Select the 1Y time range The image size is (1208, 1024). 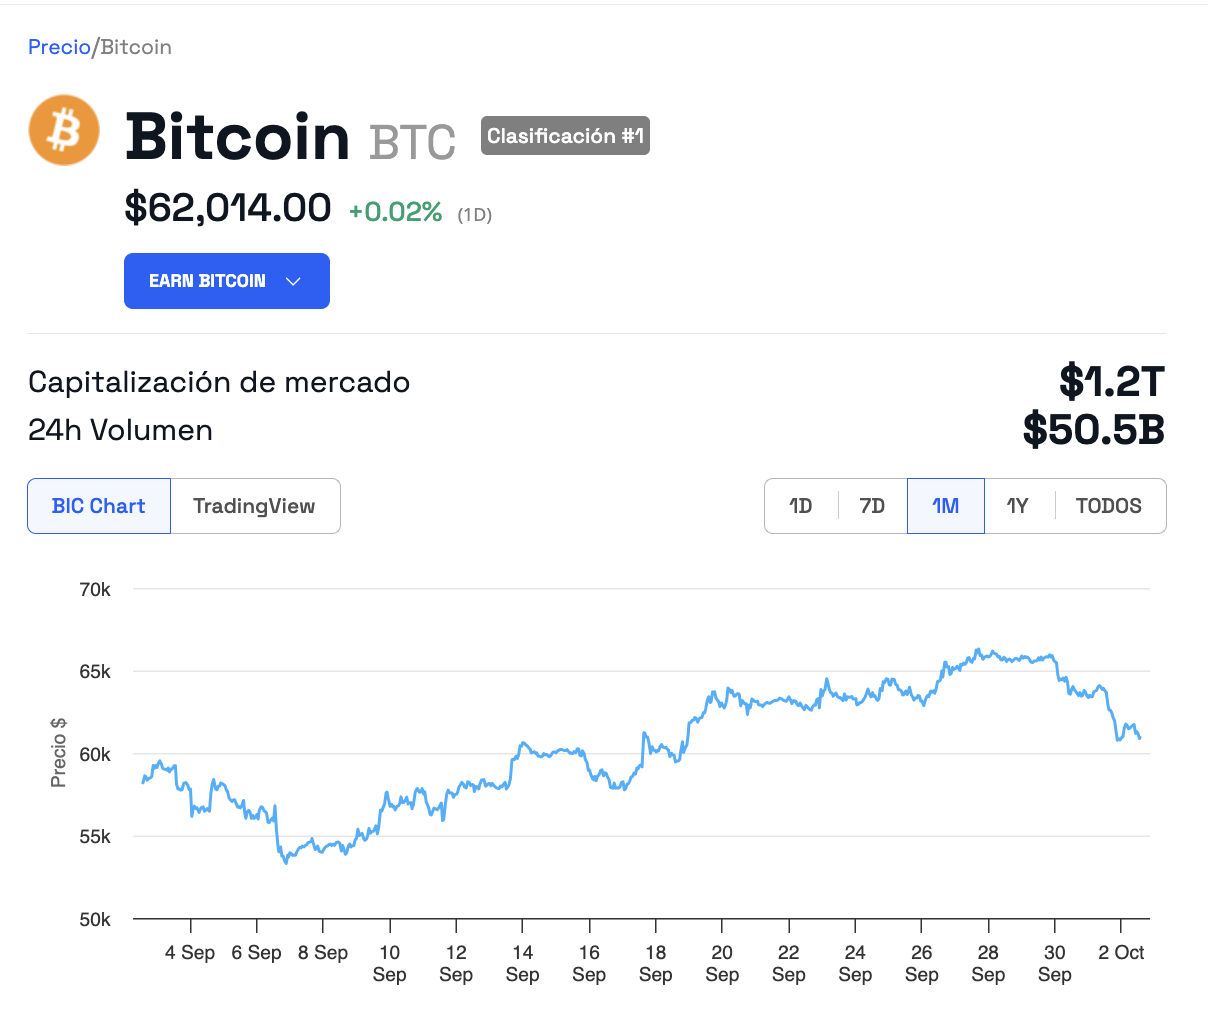(1018, 506)
